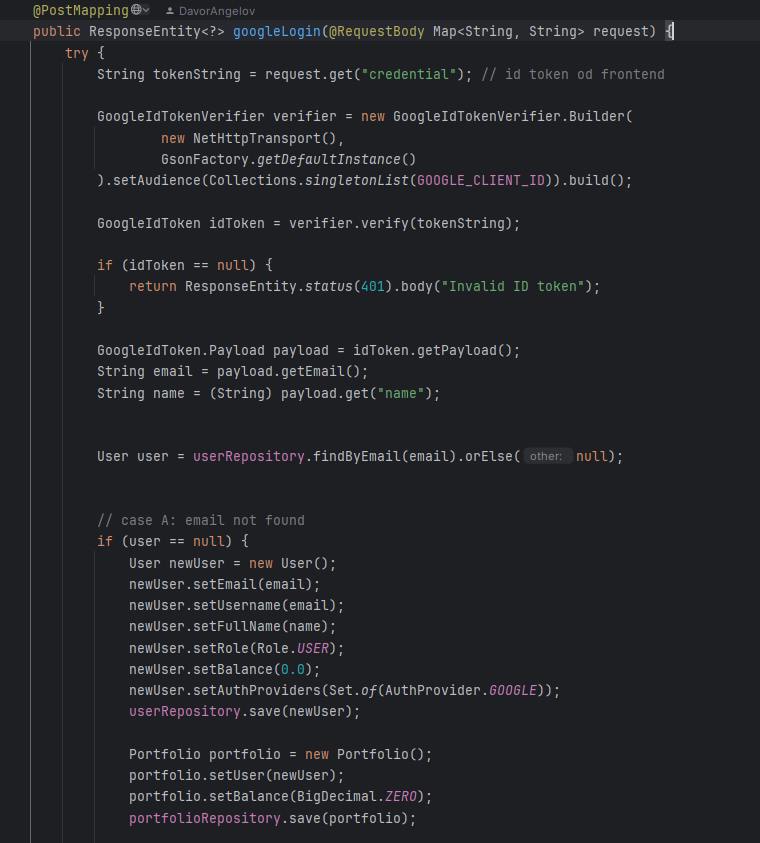Click the findByEmail method call
The height and width of the screenshot is (843, 760).
click(357, 456)
